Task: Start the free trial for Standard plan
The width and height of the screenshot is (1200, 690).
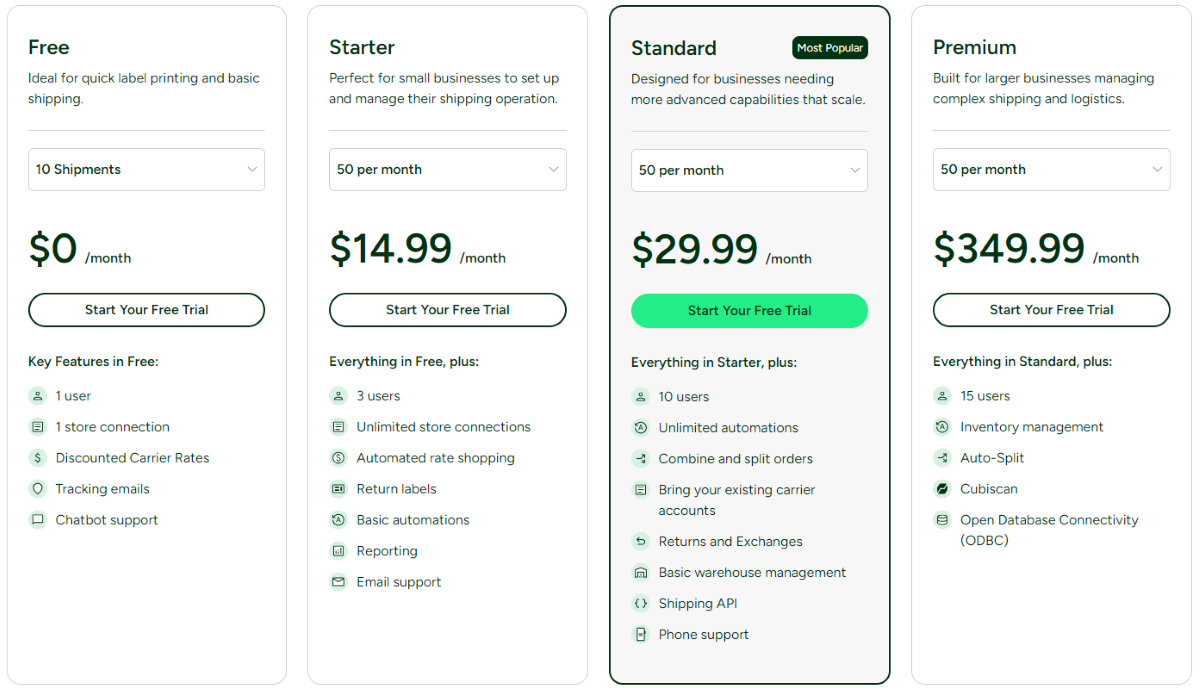Action: tap(749, 311)
